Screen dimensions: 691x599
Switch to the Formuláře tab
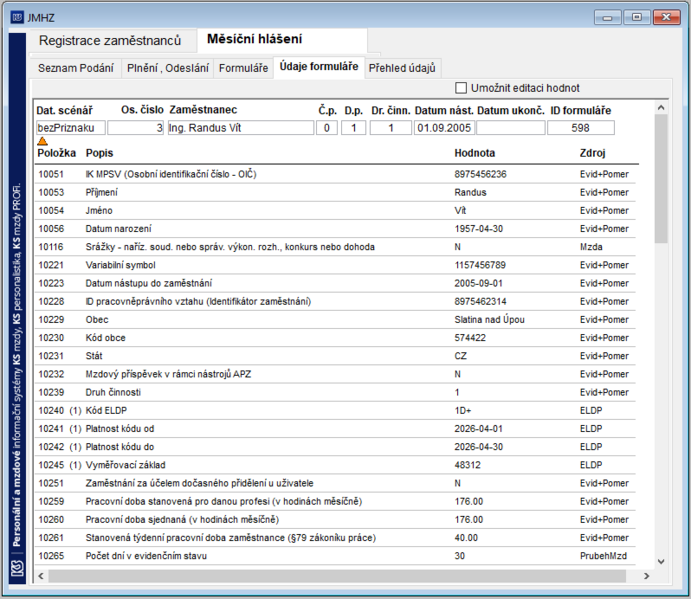point(244,68)
